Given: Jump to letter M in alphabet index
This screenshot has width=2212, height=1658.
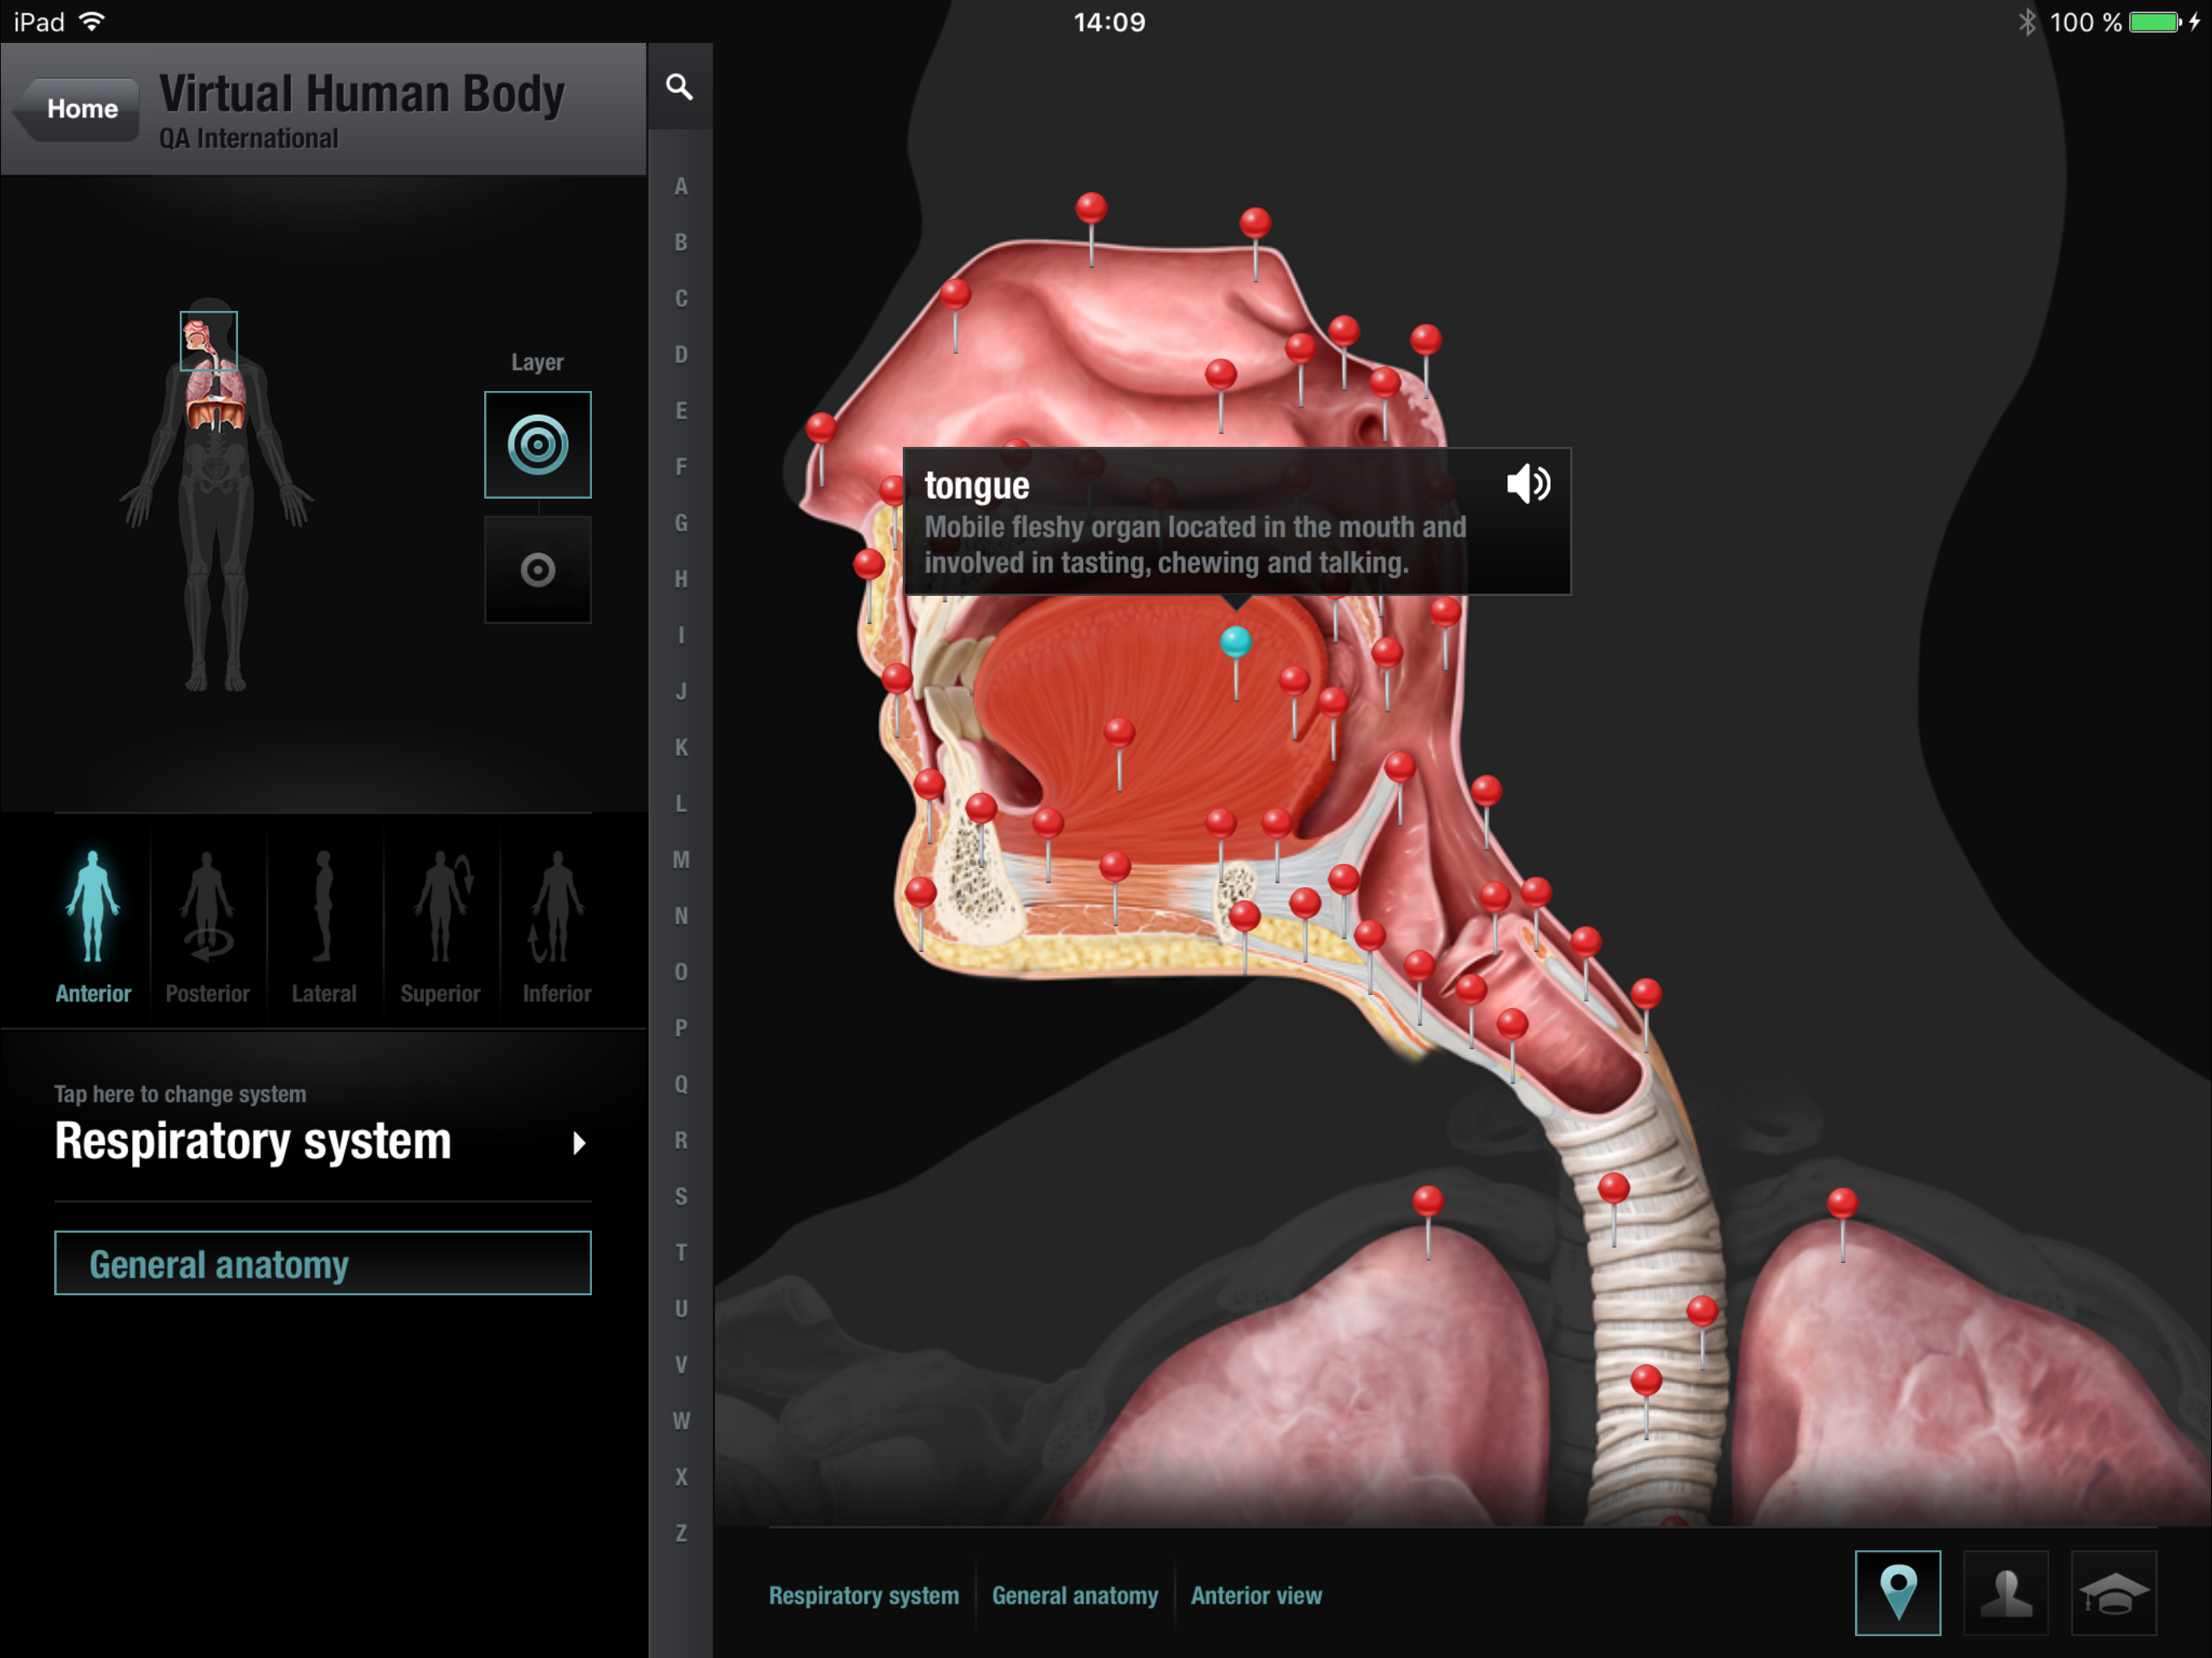Looking at the screenshot, I should point(681,859).
